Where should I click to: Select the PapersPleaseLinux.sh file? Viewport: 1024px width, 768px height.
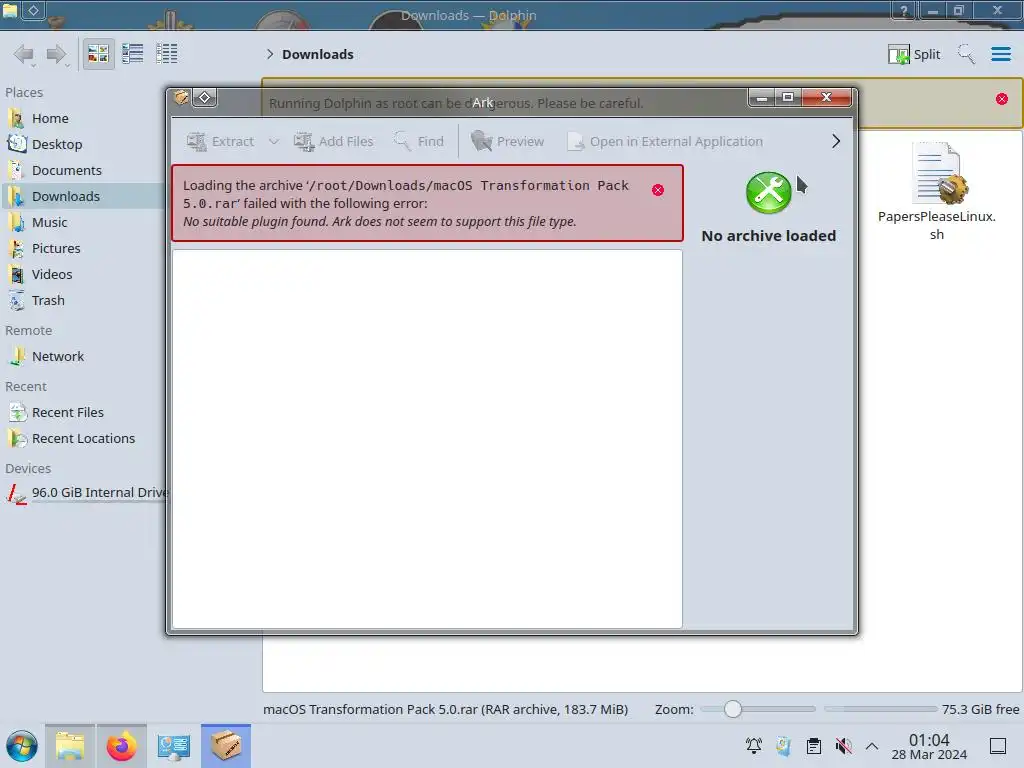[936, 191]
